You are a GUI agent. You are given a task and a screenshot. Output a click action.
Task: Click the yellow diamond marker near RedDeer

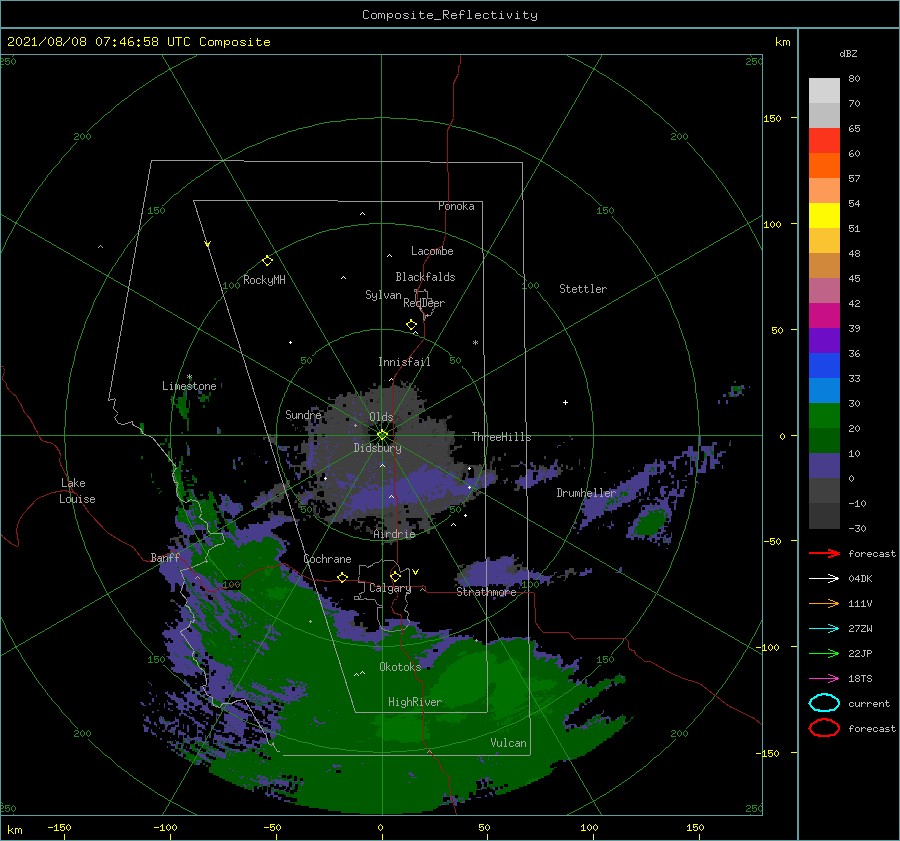click(411, 324)
